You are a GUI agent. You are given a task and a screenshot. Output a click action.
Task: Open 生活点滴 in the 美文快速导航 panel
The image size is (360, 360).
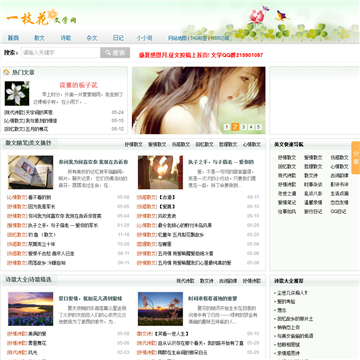click(x=340, y=193)
